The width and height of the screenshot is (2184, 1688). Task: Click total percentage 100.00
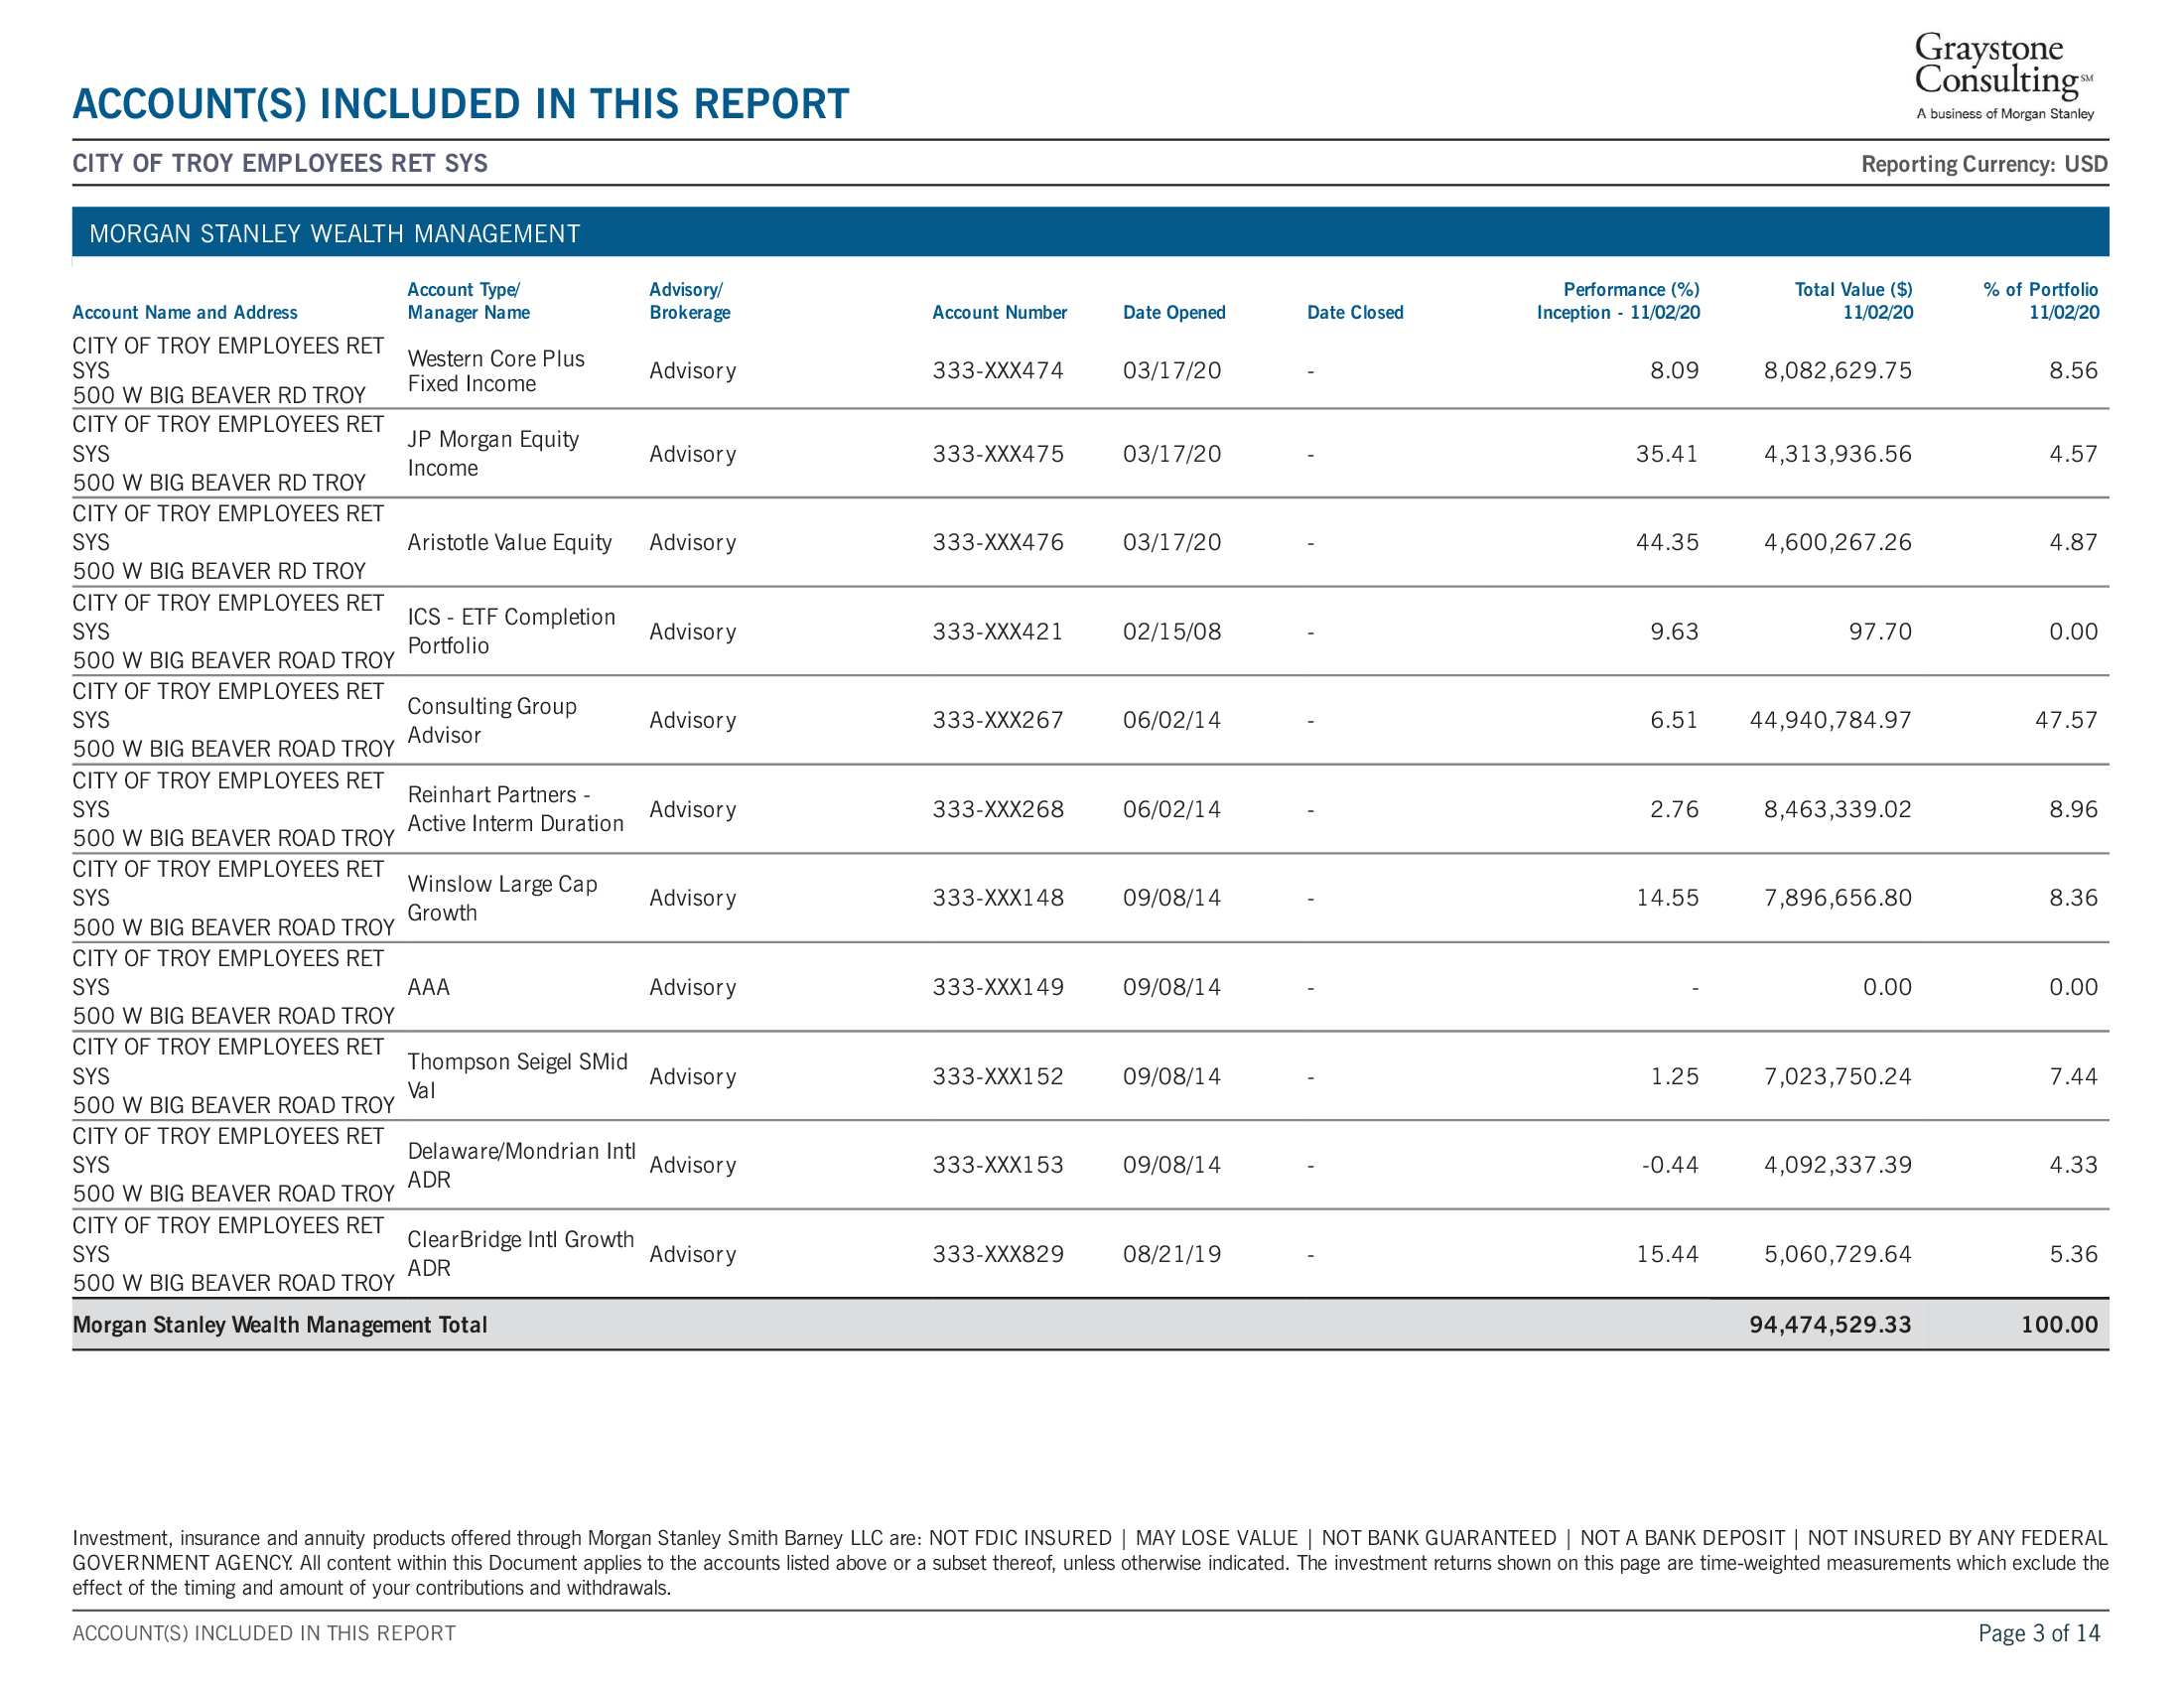(x=2059, y=1325)
